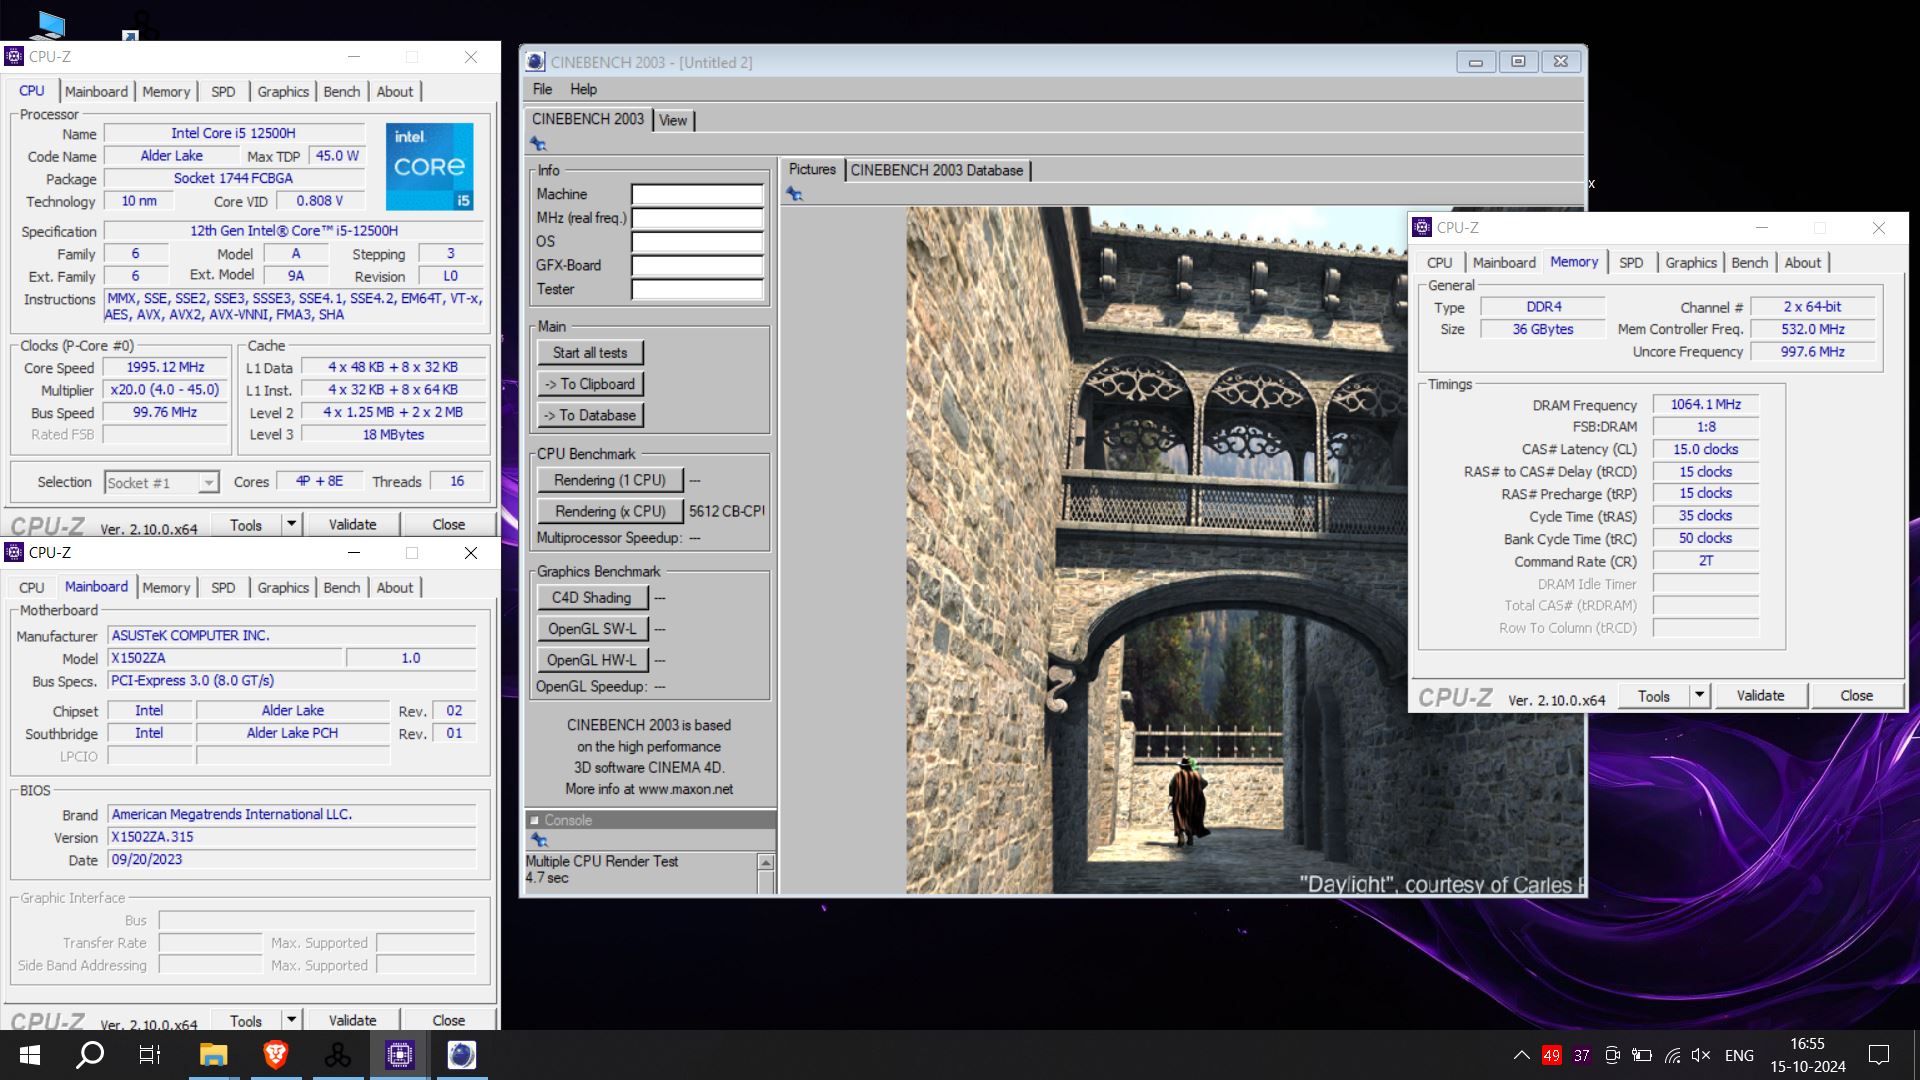The width and height of the screenshot is (1920, 1080).
Task: Switch to CINEBENCH on the taskbar
Action: [x=461, y=1055]
